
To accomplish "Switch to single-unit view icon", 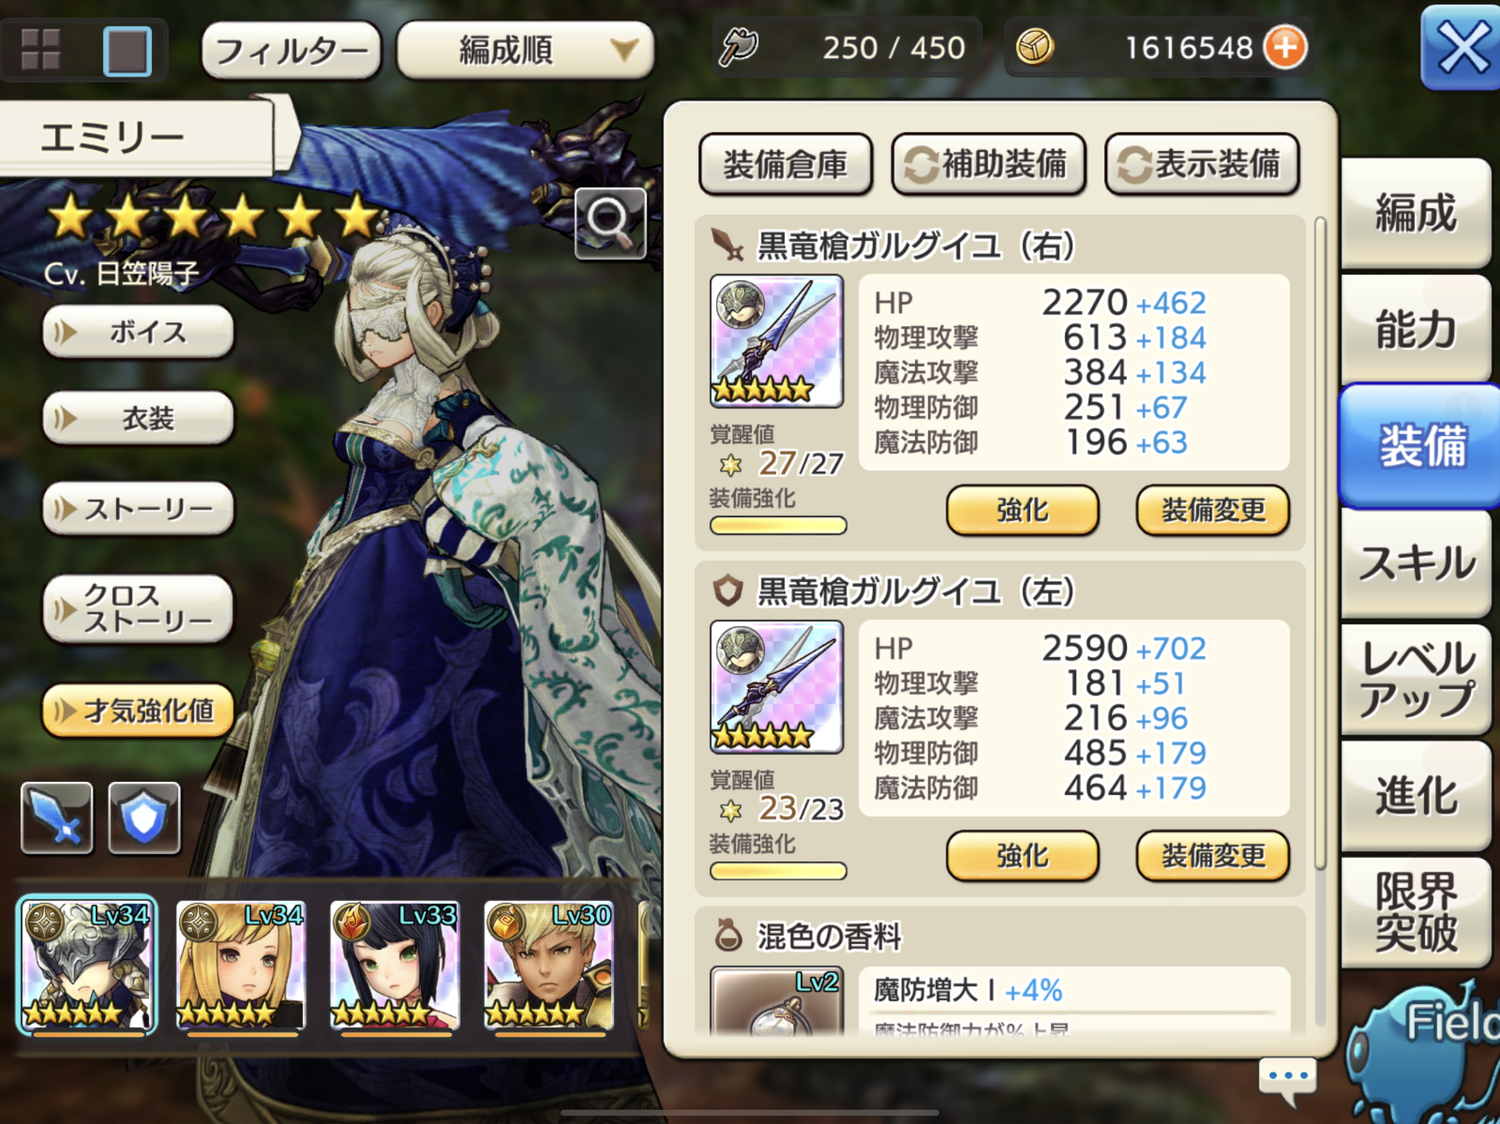I will 127,50.
